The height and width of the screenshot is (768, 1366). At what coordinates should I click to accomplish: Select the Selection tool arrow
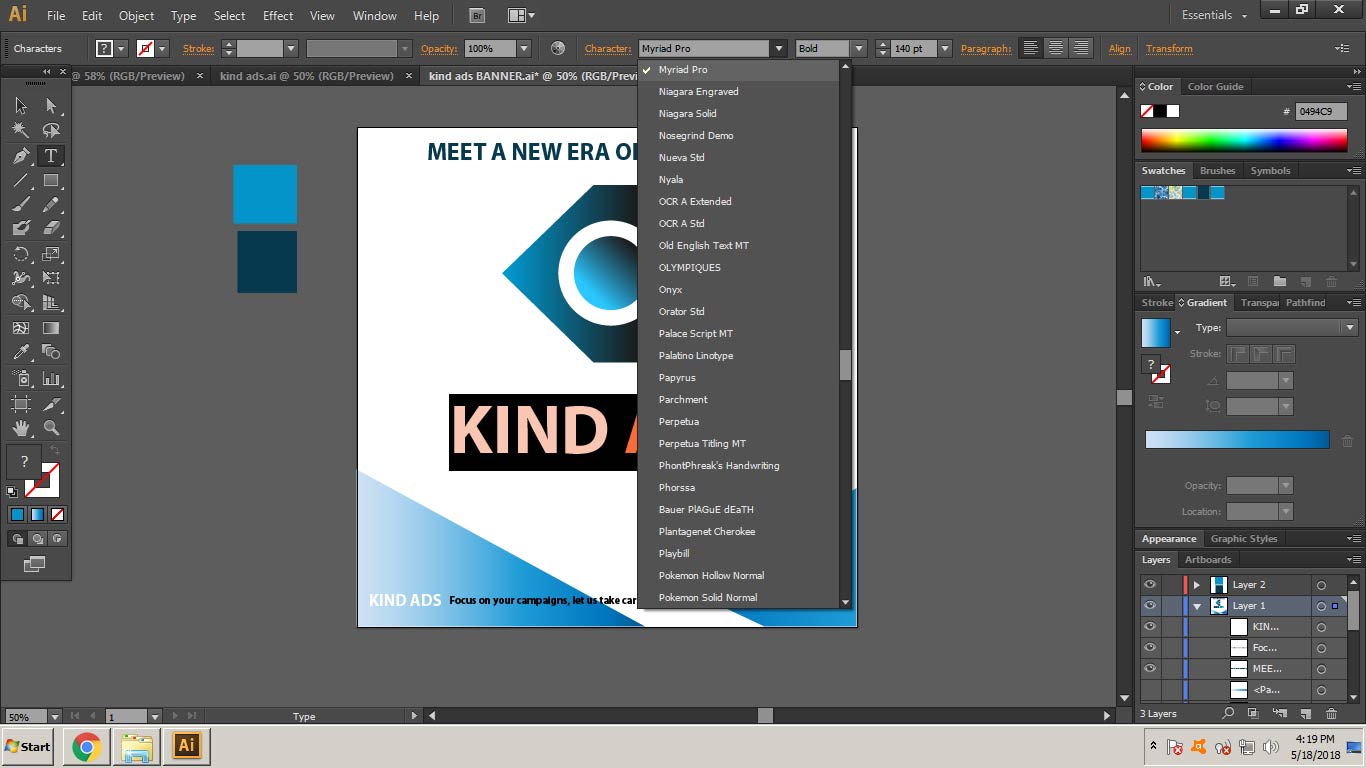[21, 106]
